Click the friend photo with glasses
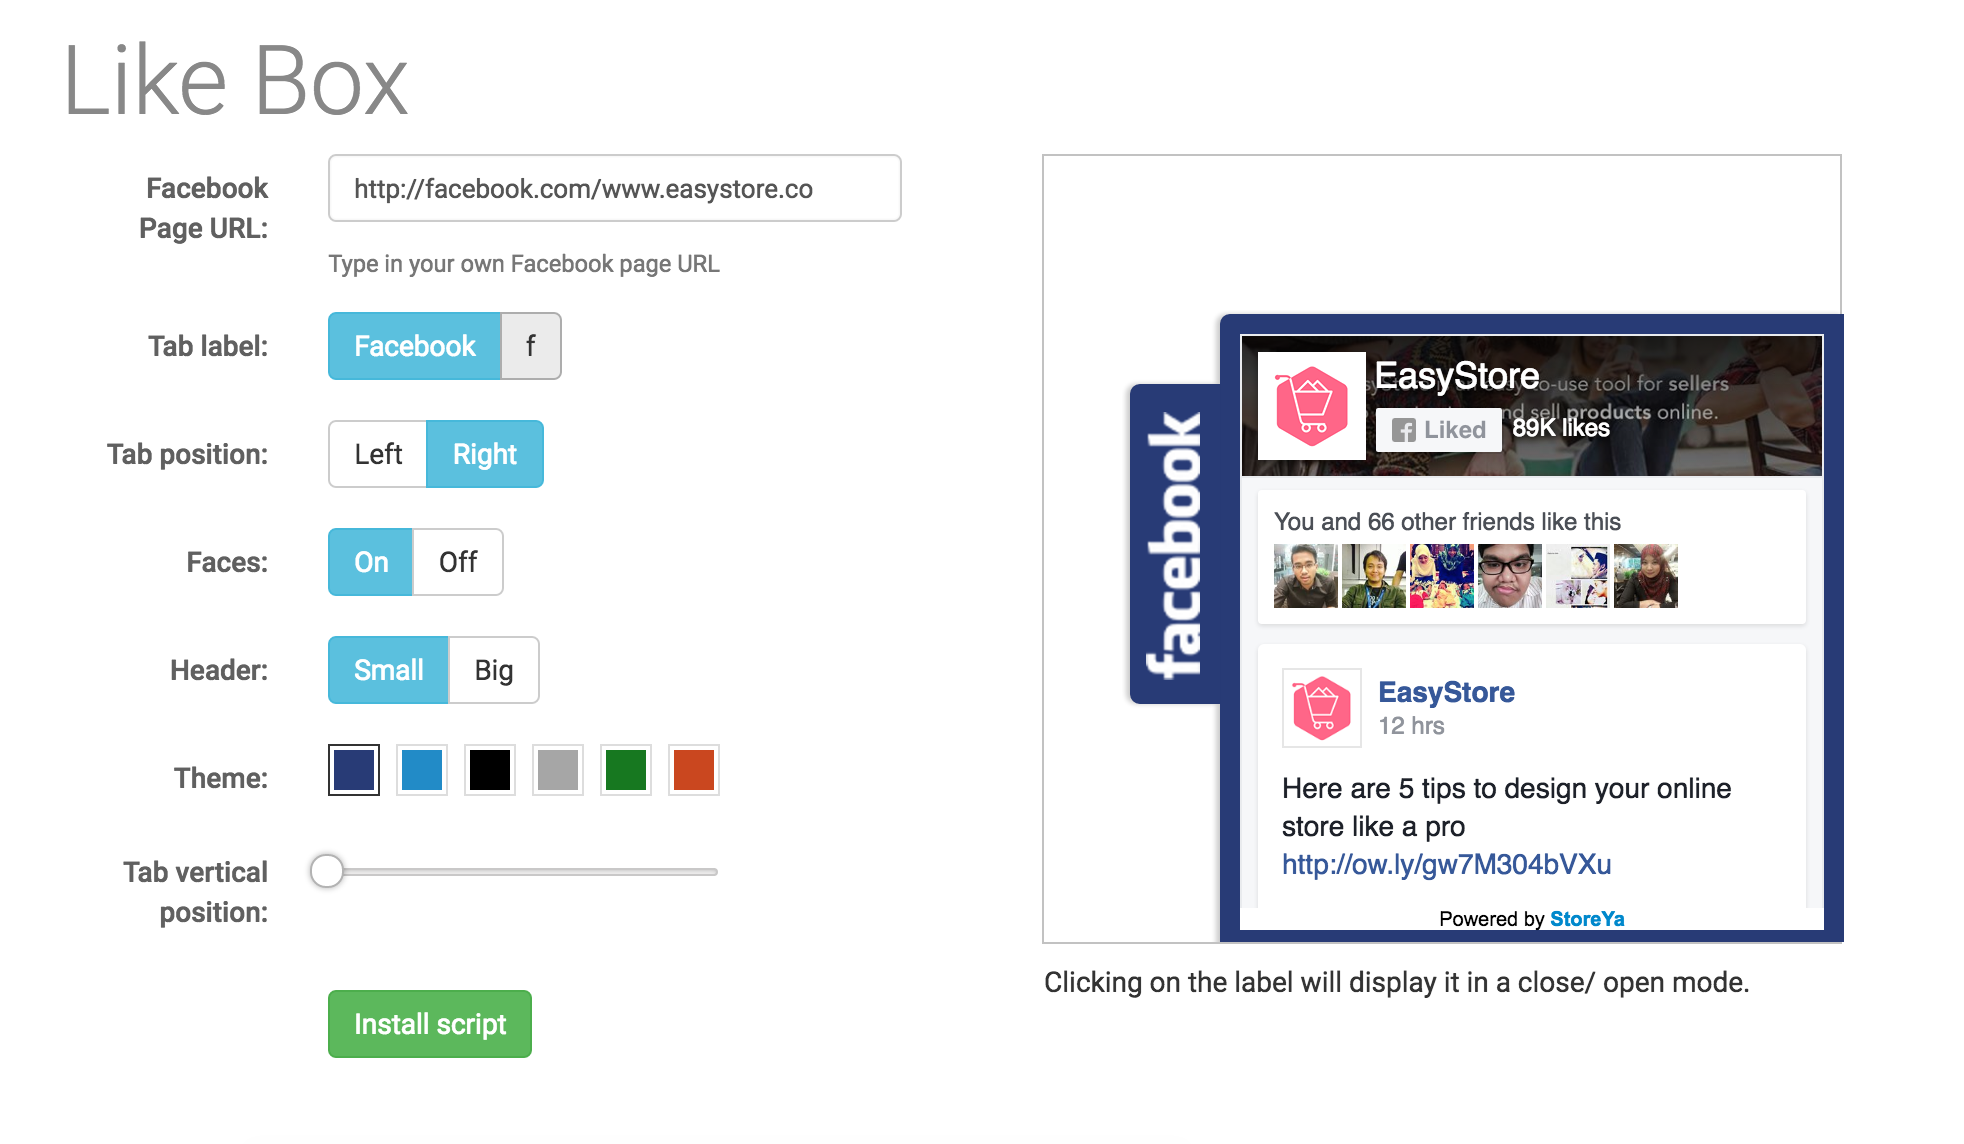Screen dimensions: 1964x1144 click(1509, 576)
